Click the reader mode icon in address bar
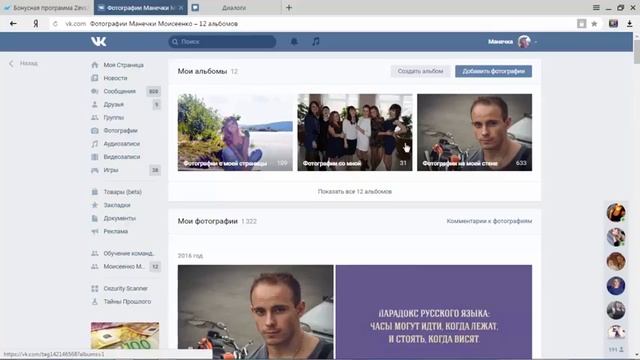Image resolution: width=640 pixels, height=360 pixels. click(581, 24)
